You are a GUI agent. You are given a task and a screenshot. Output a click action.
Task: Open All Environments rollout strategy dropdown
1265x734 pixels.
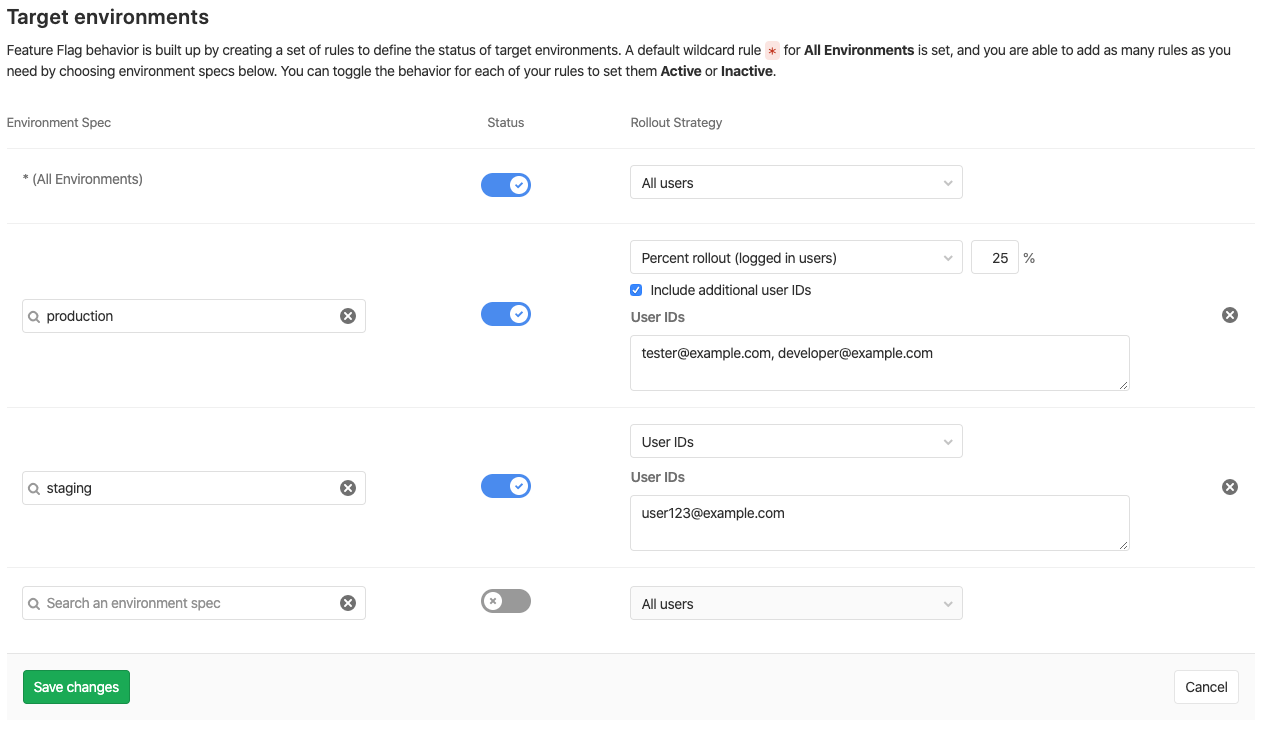(796, 183)
